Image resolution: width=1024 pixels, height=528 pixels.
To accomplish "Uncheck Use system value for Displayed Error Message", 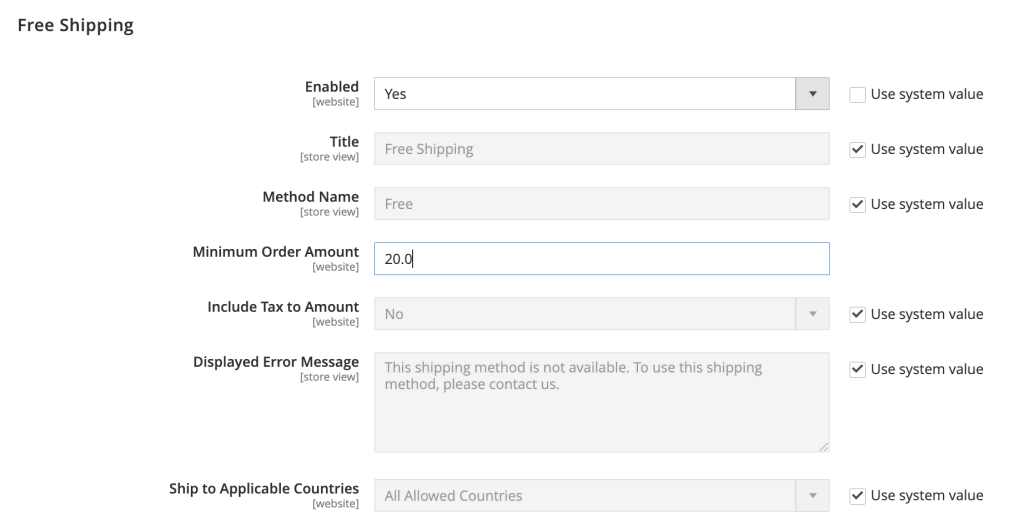I will [x=857, y=369].
